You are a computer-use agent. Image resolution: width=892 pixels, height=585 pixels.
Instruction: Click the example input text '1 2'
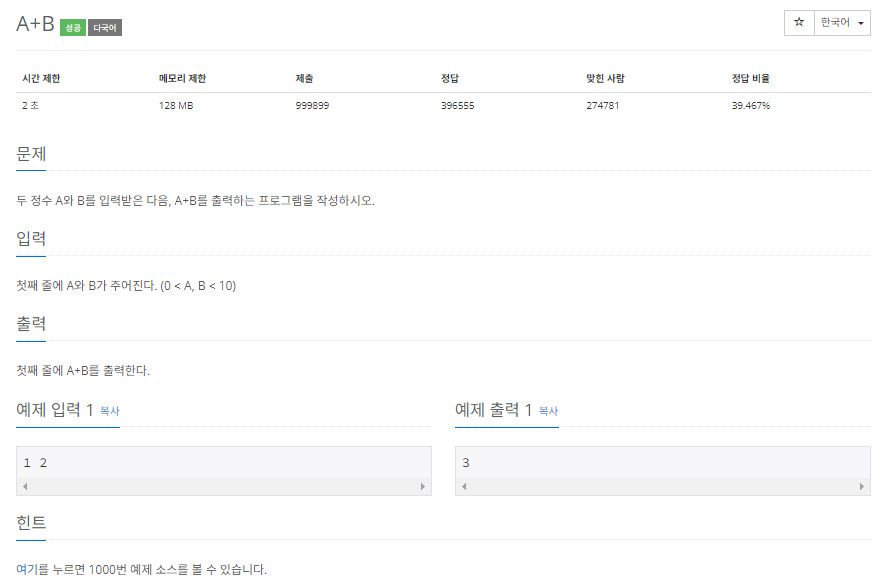[35, 463]
